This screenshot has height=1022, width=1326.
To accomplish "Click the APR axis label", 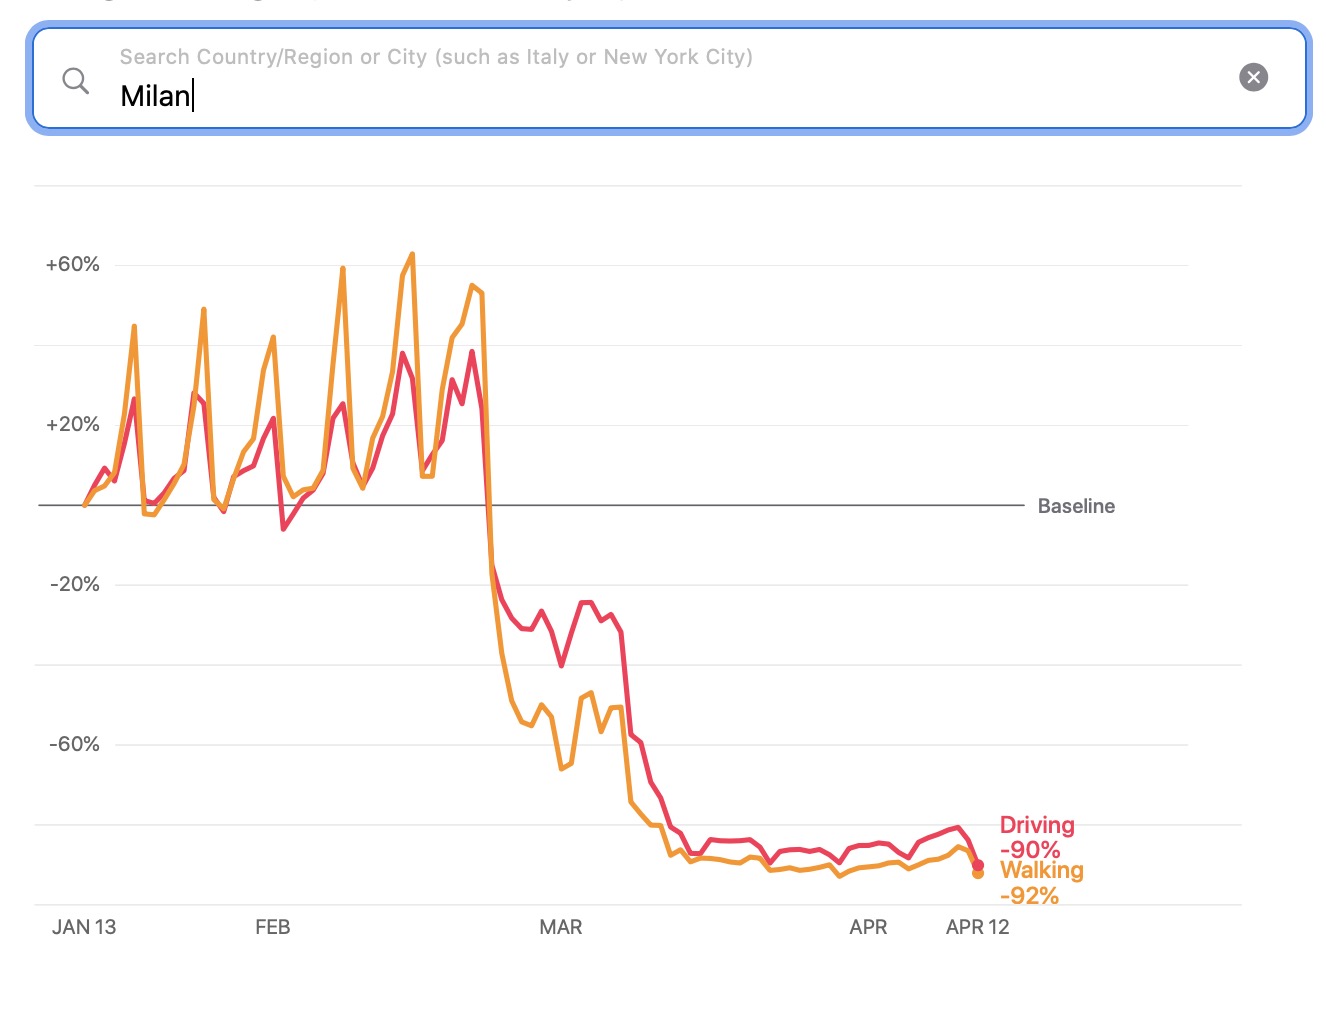I will [868, 927].
